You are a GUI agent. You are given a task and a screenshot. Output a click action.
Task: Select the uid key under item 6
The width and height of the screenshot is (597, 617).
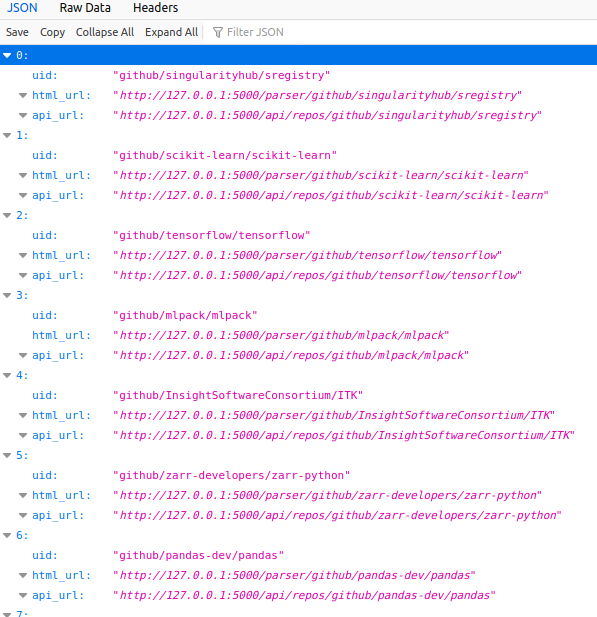[x=45, y=555]
